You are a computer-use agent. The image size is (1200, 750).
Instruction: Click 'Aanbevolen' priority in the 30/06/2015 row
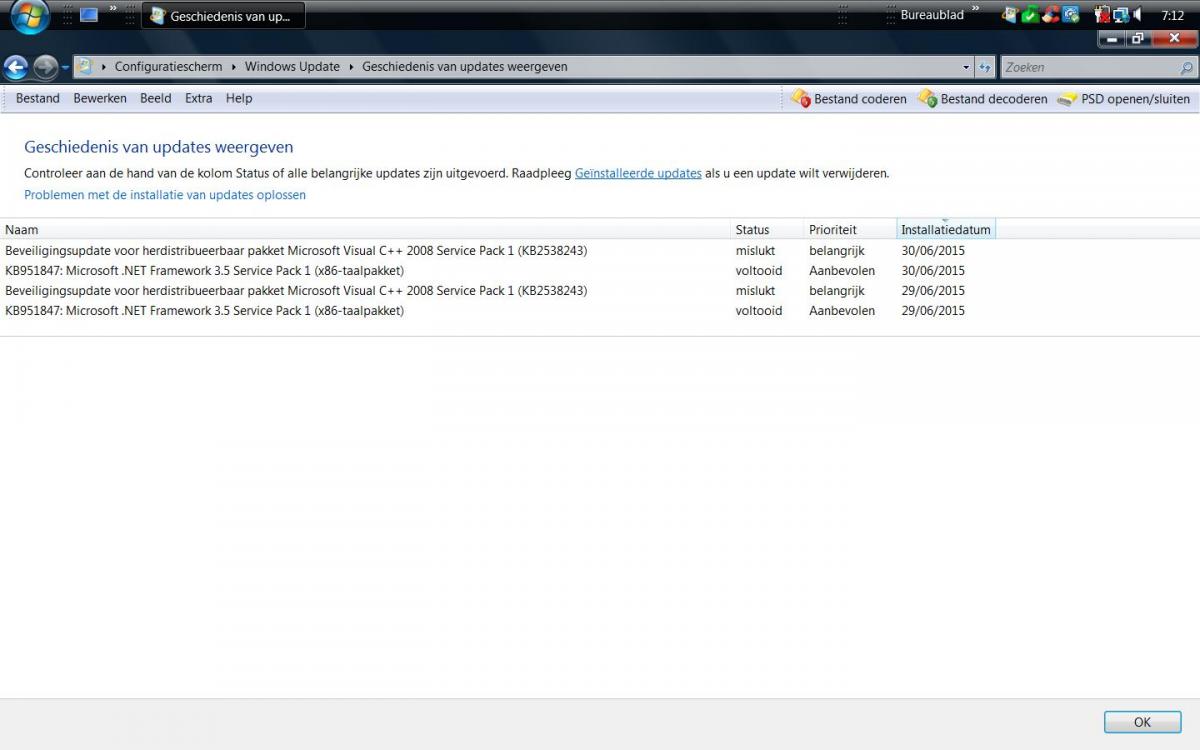coord(842,270)
